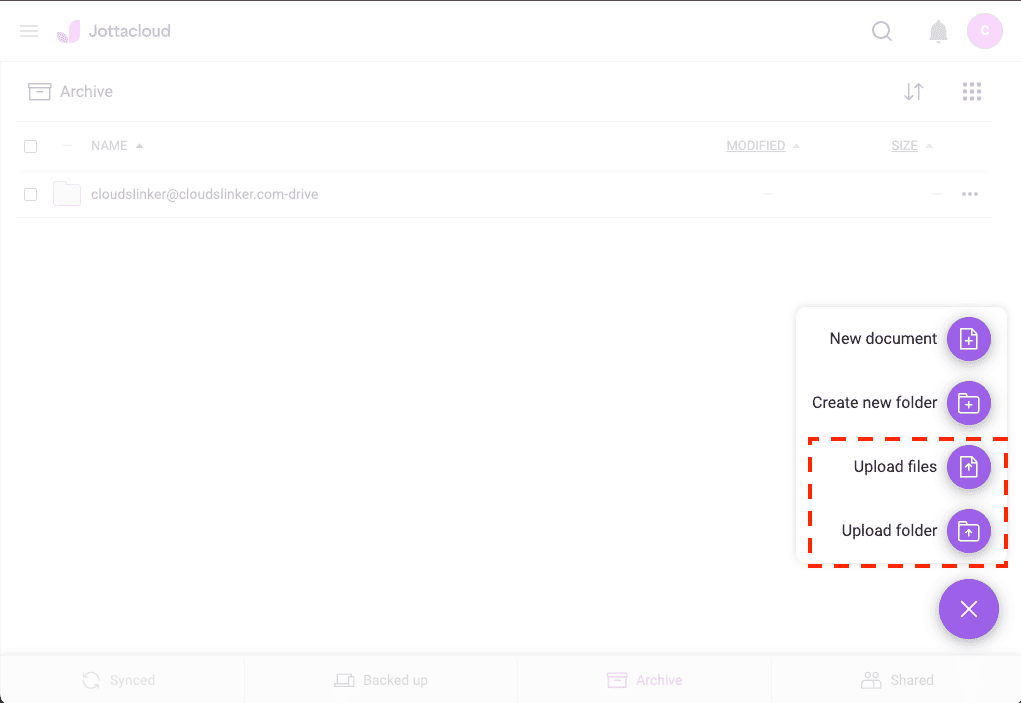Viewport: 1021px width, 703px height.
Task: Open the hamburger navigation menu
Action: 29,31
